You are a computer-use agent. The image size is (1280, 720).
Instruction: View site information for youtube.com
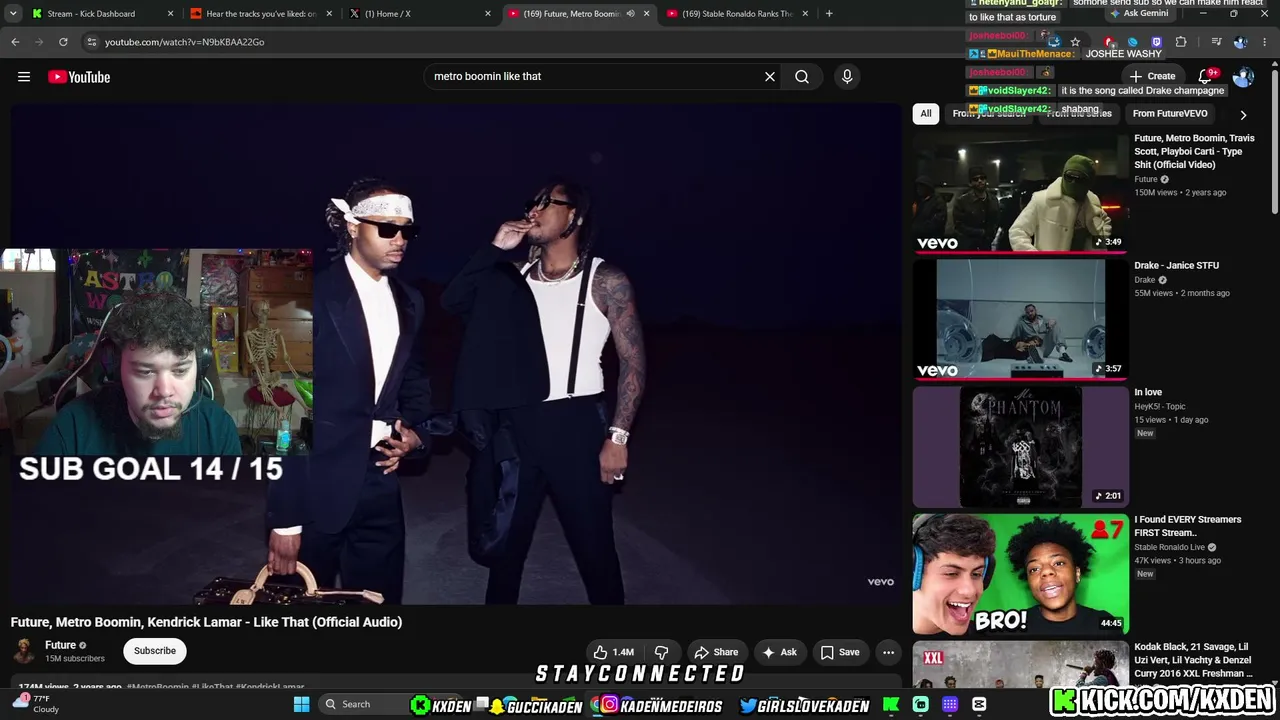click(x=91, y=42)
